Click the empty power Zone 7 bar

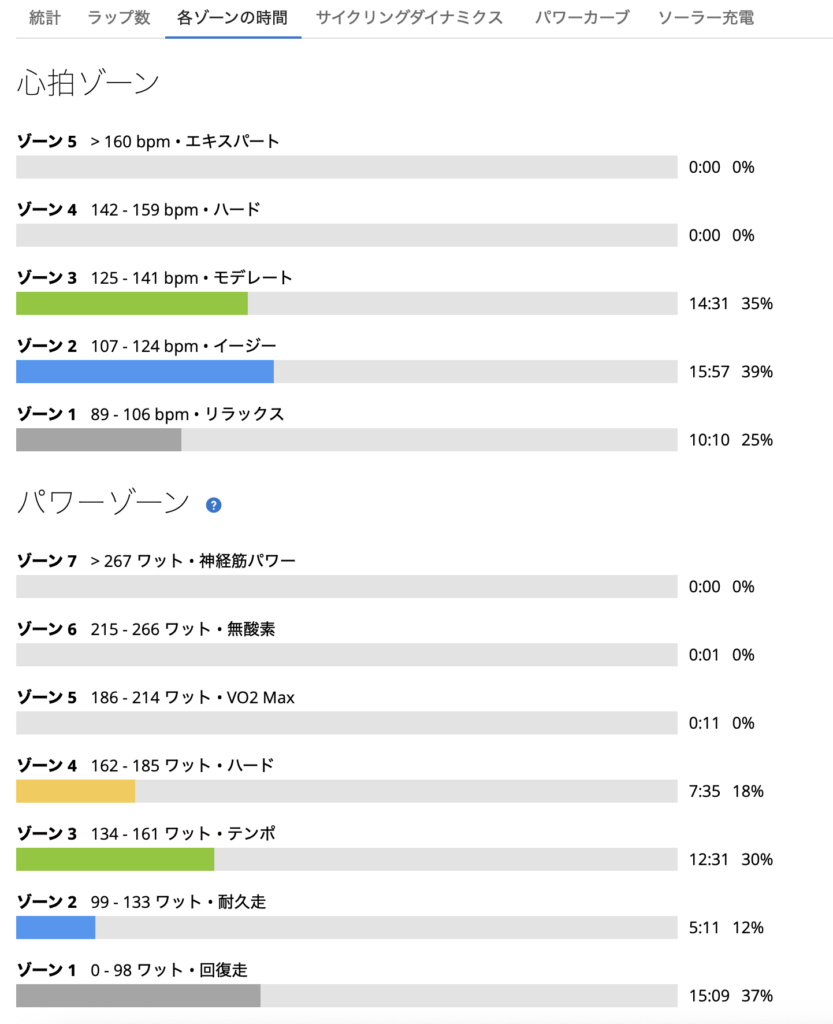pyautogui.click(x=346, y=587)
